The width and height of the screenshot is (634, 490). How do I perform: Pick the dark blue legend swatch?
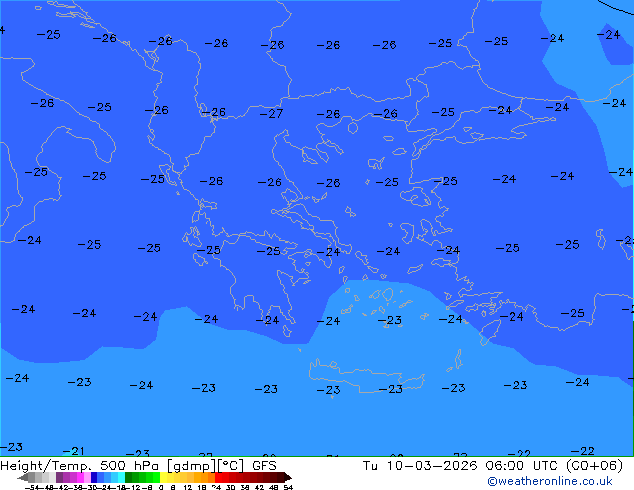94,477
